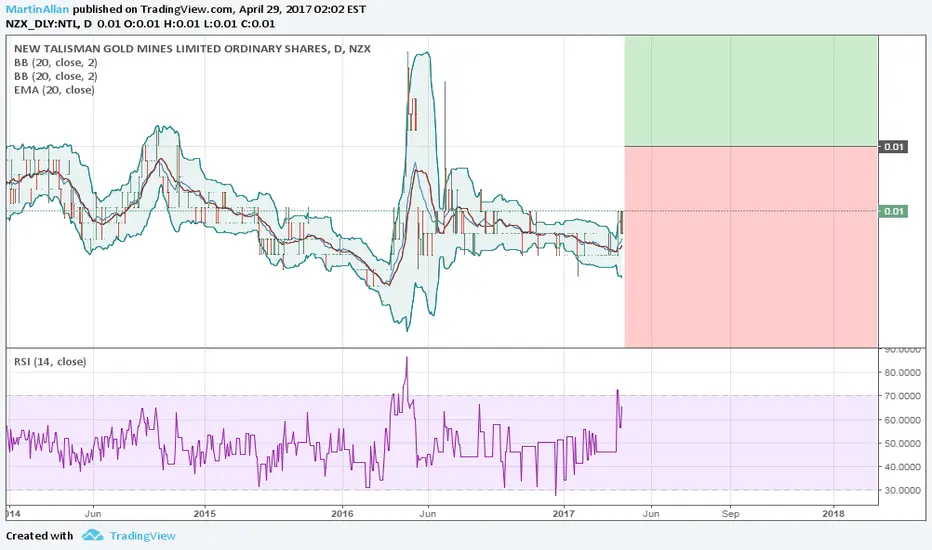Click the EMA (20, close) indicator label
Viewport: 932px width, 550px height.
click(x=54, y=90)
